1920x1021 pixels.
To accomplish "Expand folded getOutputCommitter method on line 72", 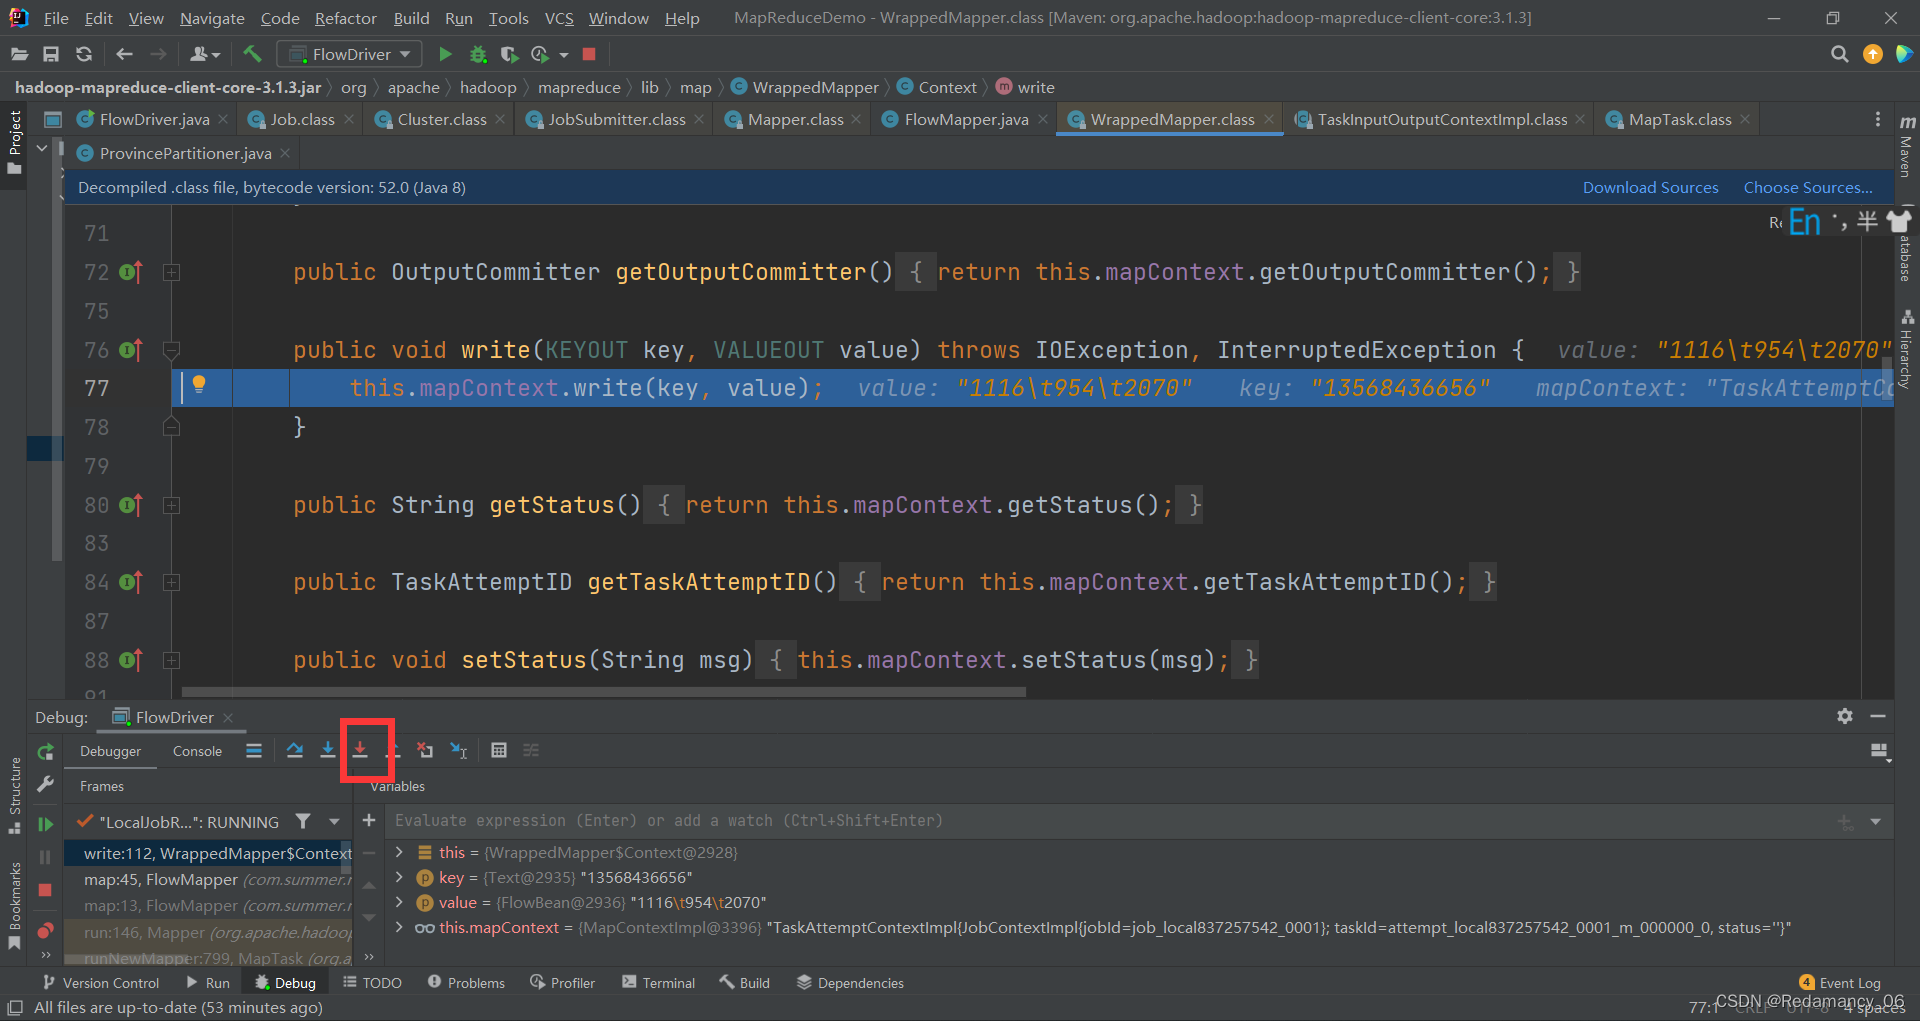I will click(x=172, y=272).
